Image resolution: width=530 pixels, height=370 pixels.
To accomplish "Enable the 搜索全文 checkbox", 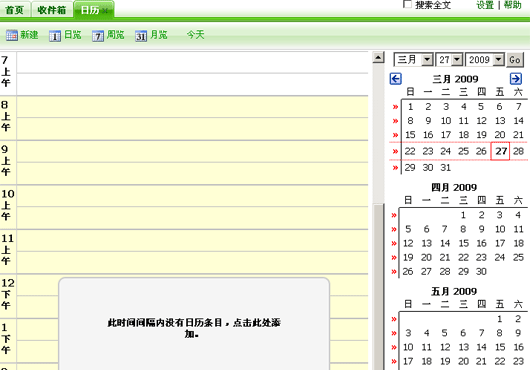I will coord(408,4).
